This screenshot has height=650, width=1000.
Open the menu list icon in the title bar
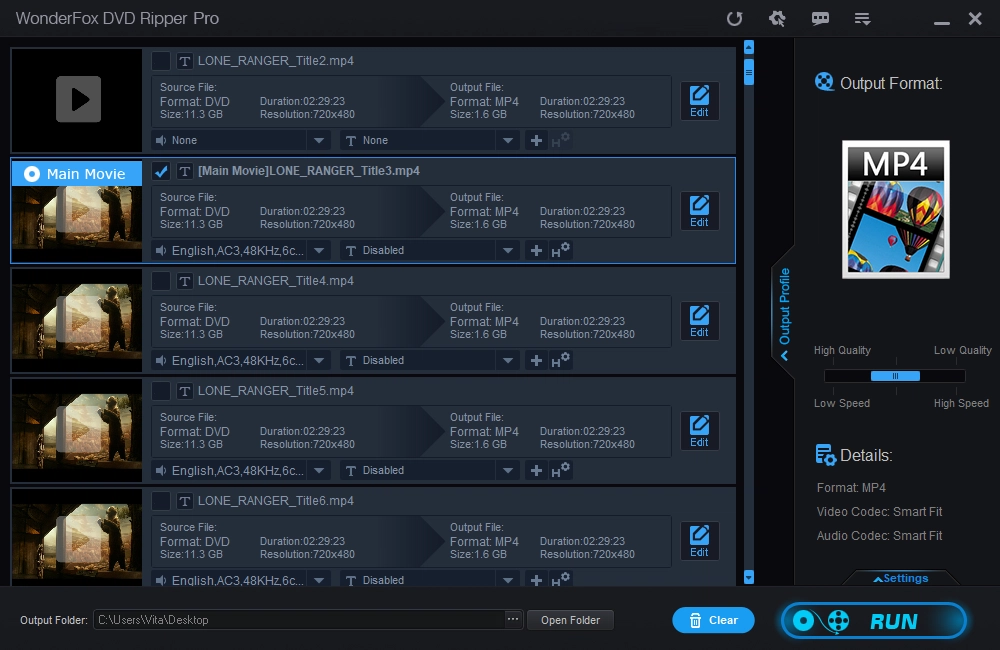tap(862, 18)
